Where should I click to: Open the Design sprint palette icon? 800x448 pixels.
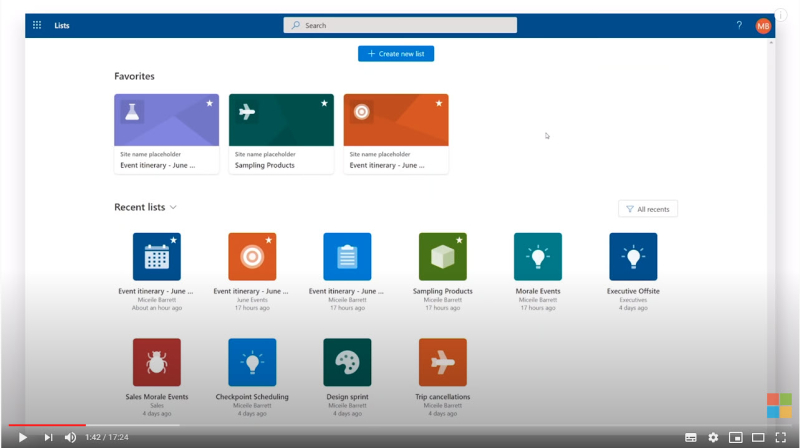[x=347, y=362]
